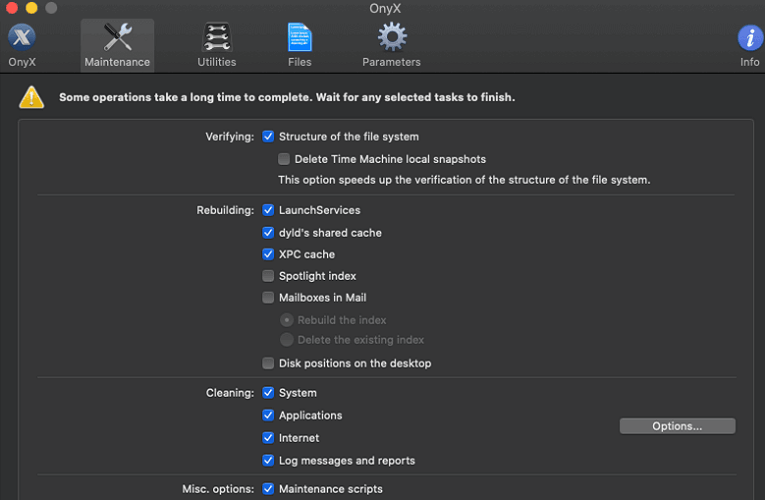Toggle dyld's shared cache checkbox
This screenshot has height=500, width=765.
point(268,232)
